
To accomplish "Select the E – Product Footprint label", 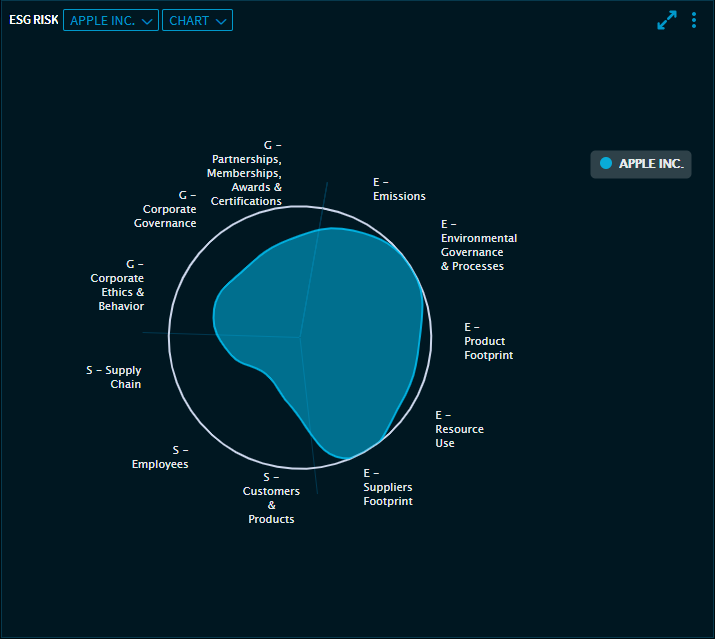I will [x=488, y=341].
